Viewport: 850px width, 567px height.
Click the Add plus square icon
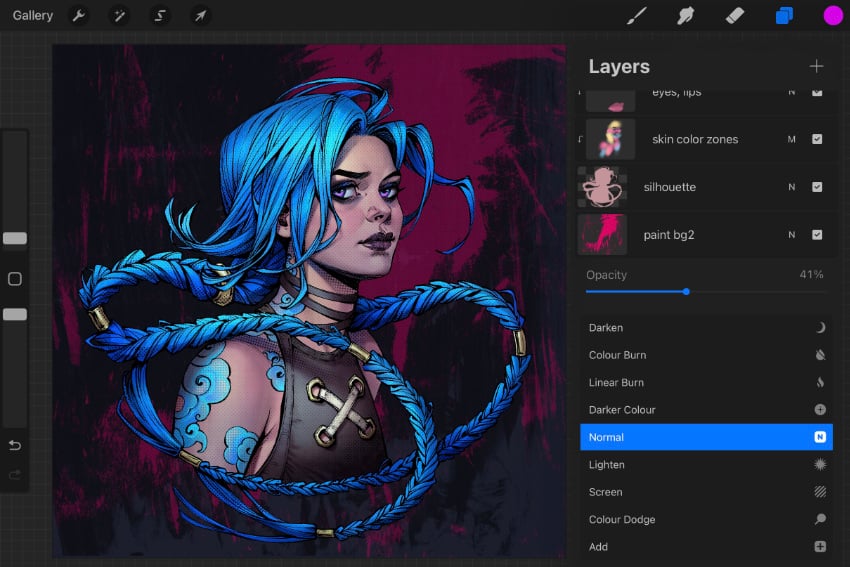click(820, 546)
